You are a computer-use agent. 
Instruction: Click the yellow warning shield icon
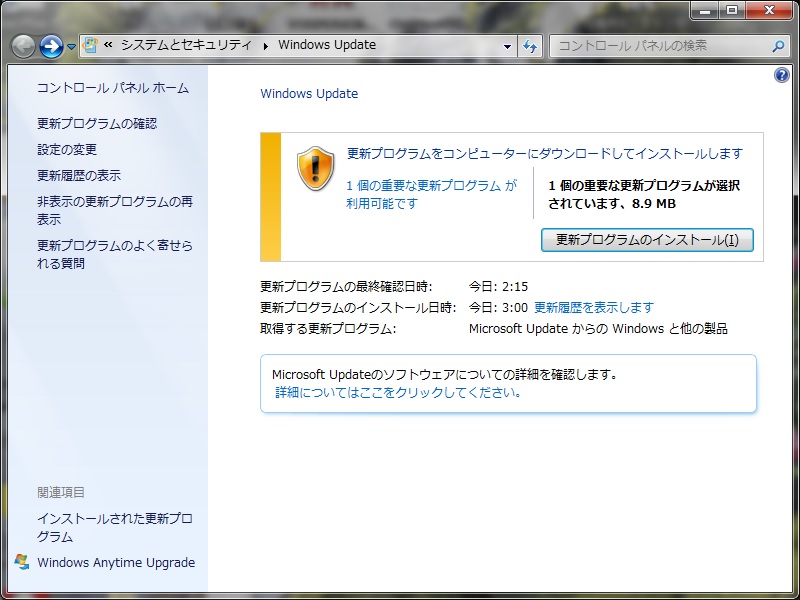coord(315,168)
